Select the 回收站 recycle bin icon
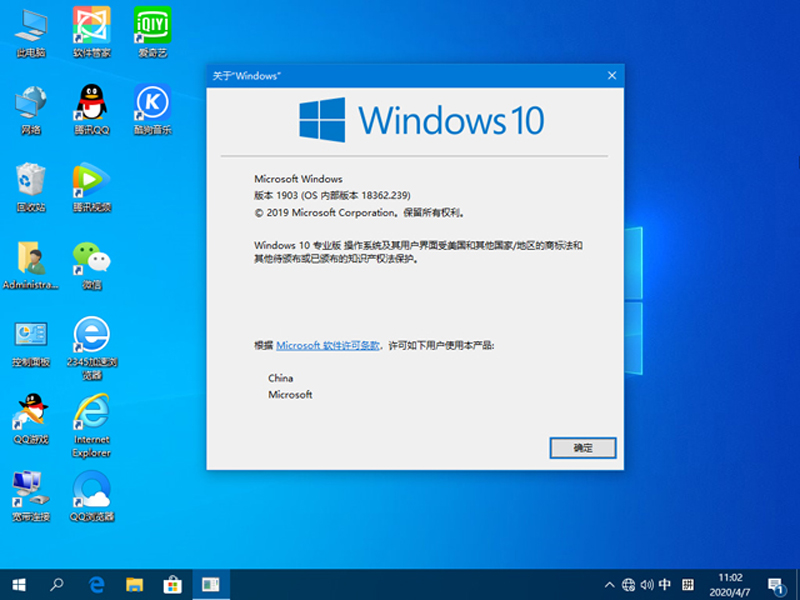The image size is (800, 600). [31, 181]
